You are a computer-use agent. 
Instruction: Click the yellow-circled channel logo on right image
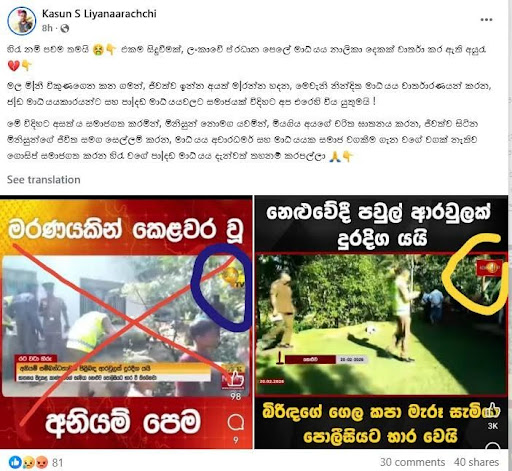tap(489, 267)
